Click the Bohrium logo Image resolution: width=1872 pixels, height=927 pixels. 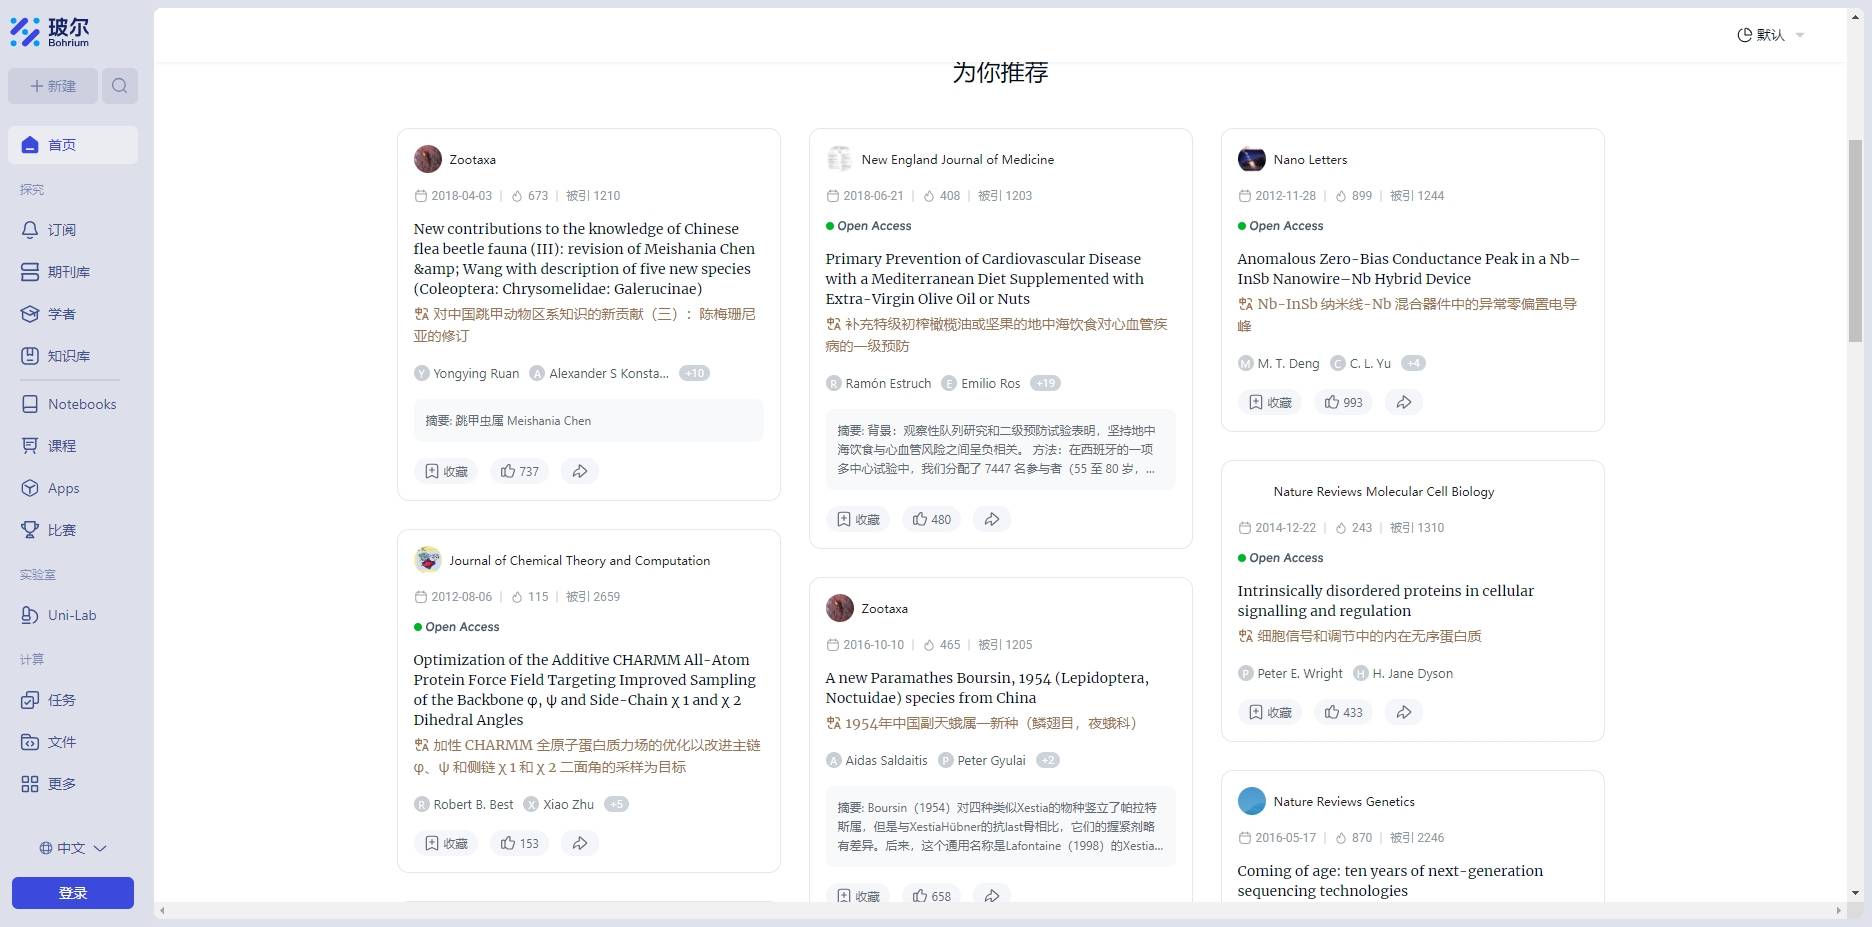[x=50, y=32]
